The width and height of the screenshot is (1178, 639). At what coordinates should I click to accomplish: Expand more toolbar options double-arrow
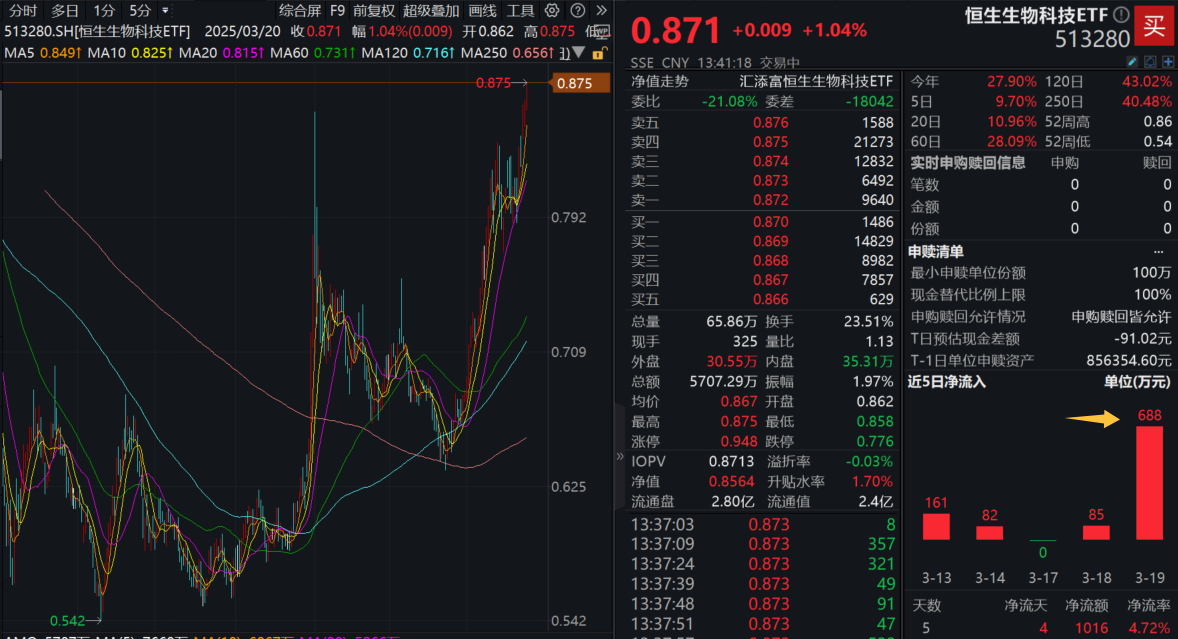[602, 11]
